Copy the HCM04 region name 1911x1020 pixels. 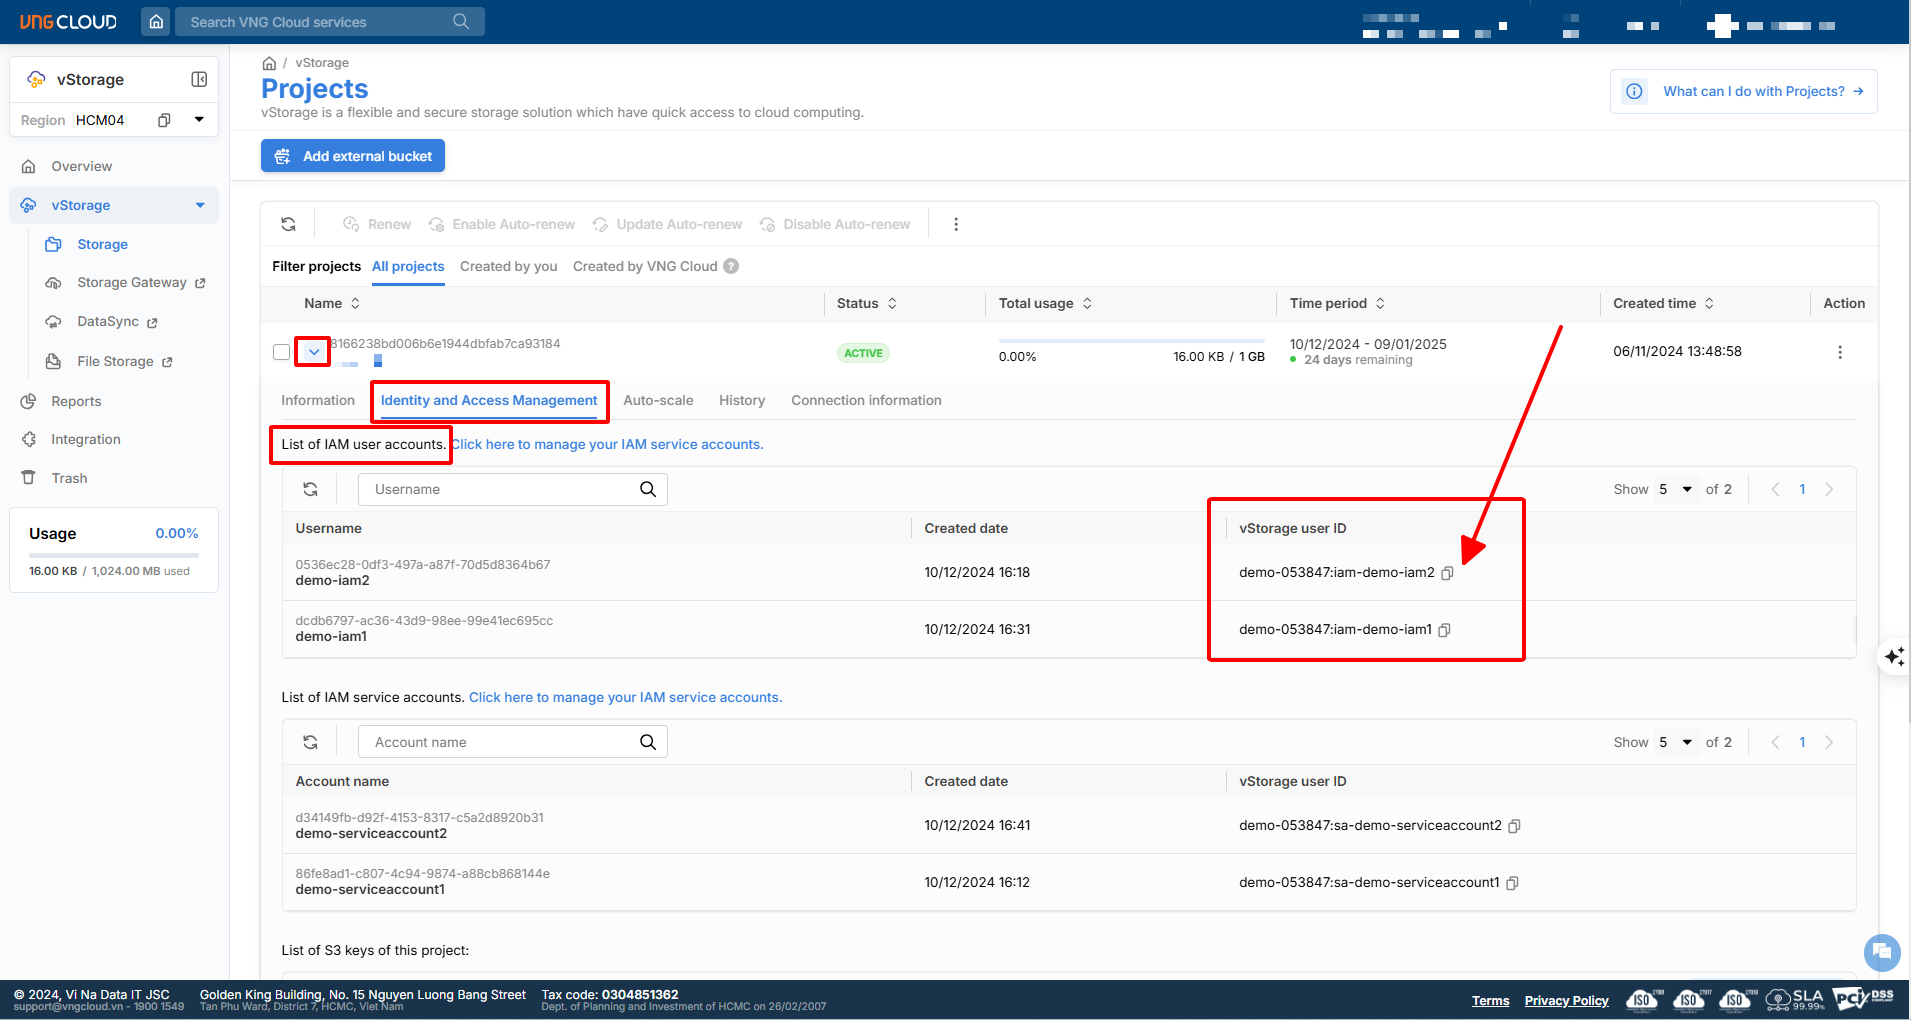click(164, 120)
